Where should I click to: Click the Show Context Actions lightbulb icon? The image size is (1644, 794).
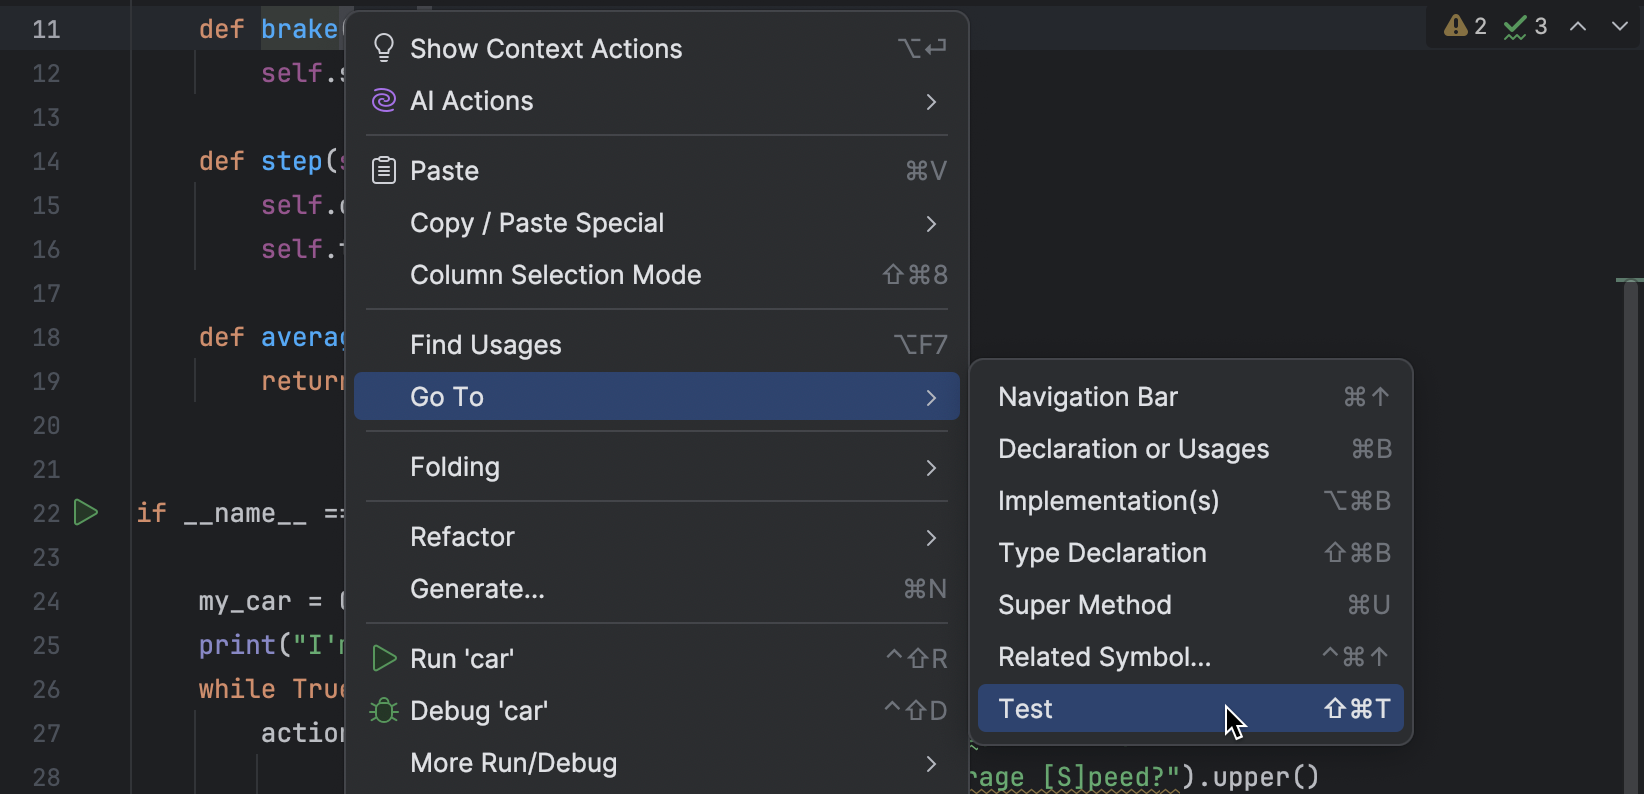point(384,48)
